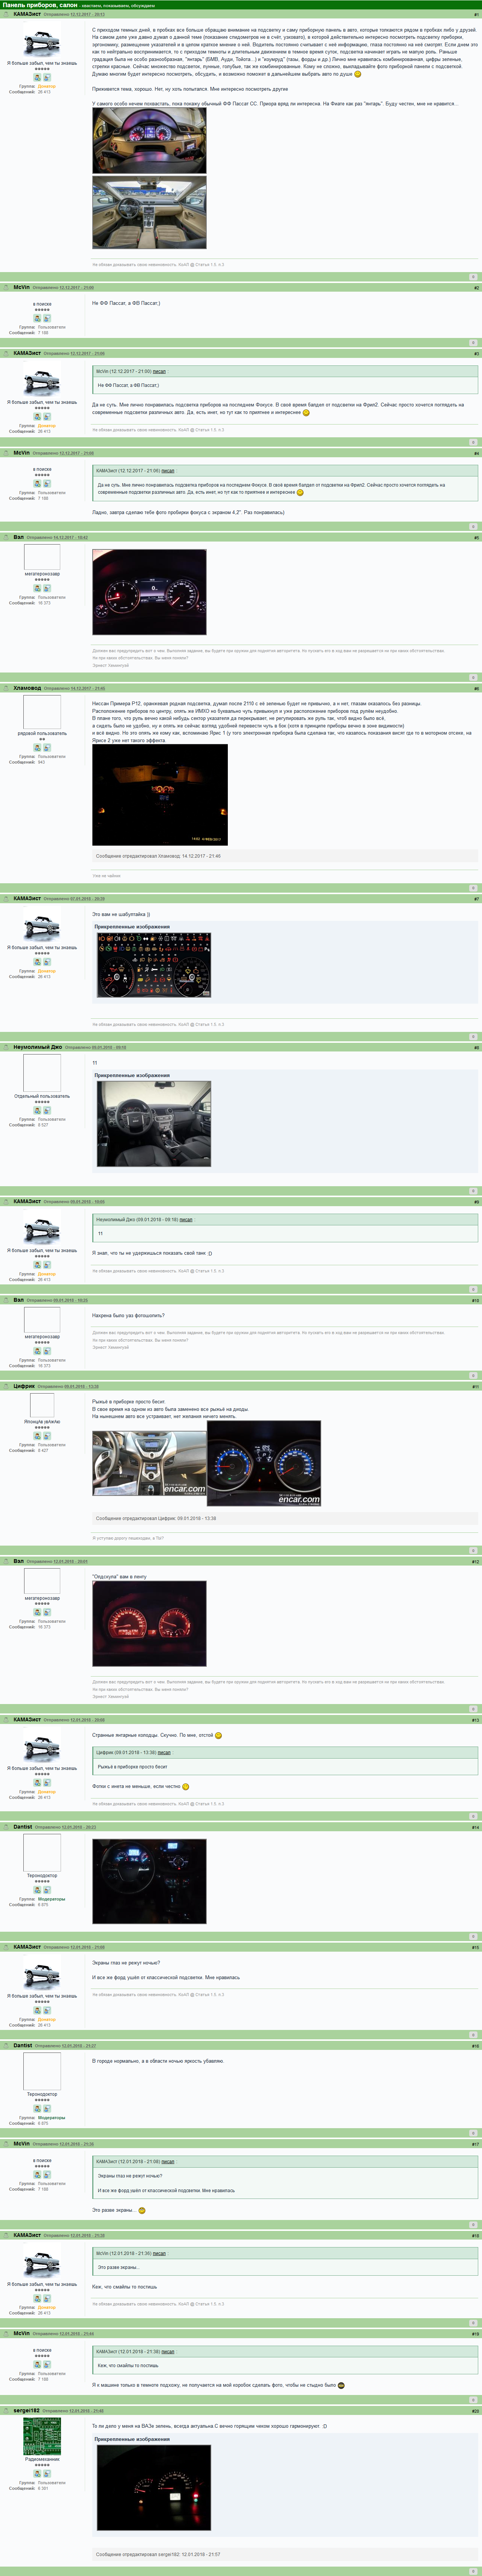This screenshot has height=2576, width=482.
Task: Click thread title "Панель приборов, салон"
Action: [40, 5]
